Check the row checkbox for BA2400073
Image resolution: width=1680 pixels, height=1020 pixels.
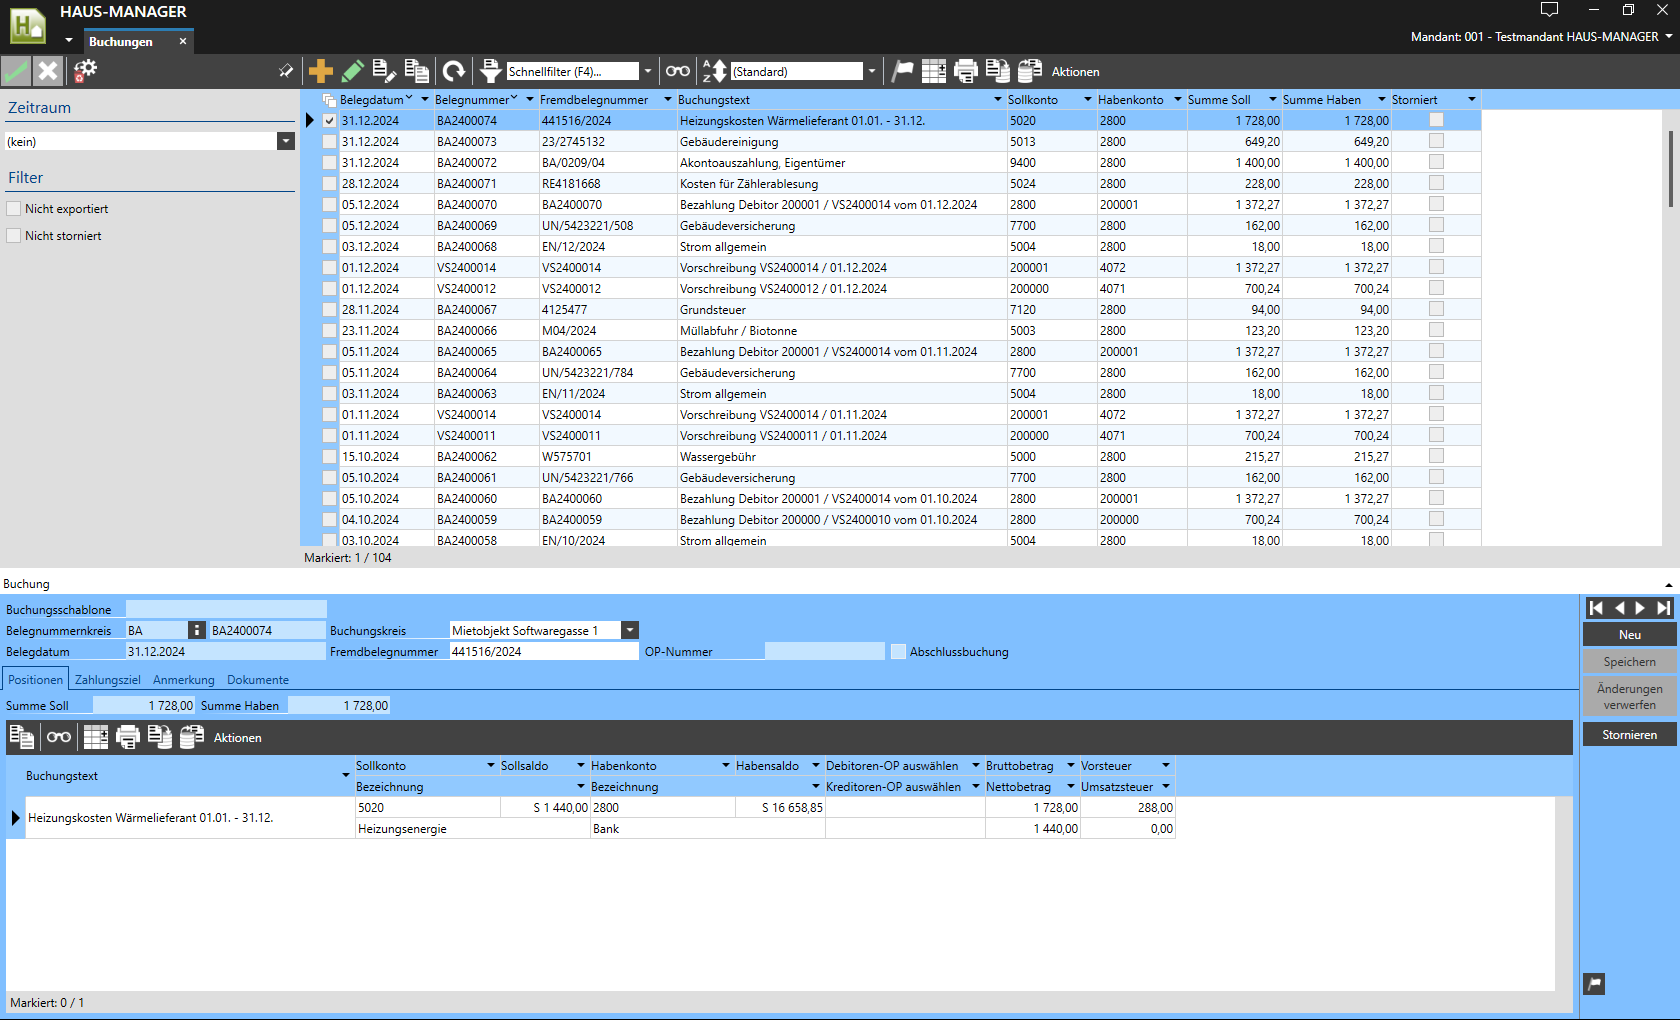tap(329, 142)
